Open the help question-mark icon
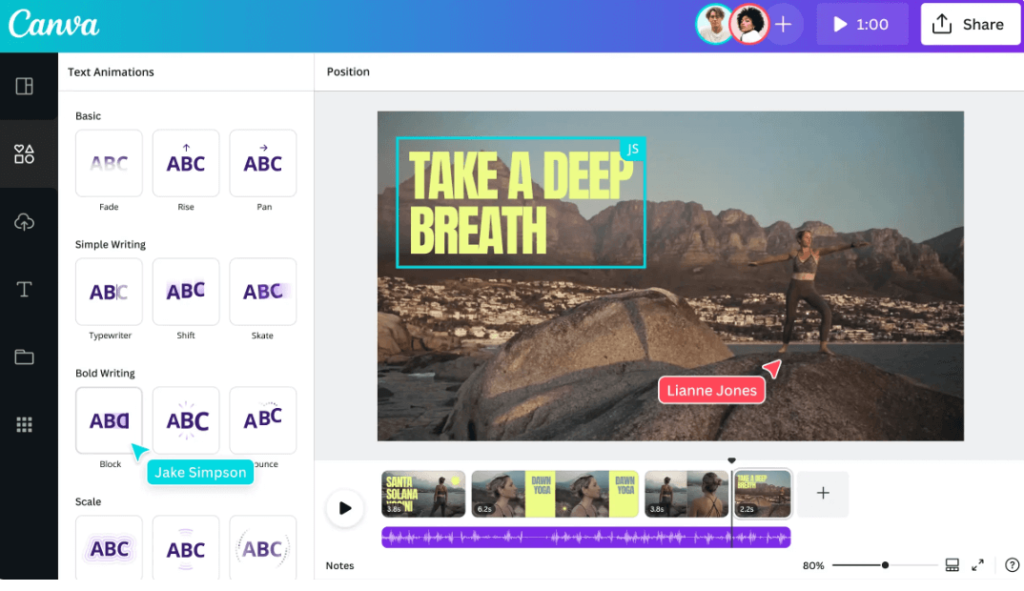Screen dimensions: 1024x591 click(1012, 565)
